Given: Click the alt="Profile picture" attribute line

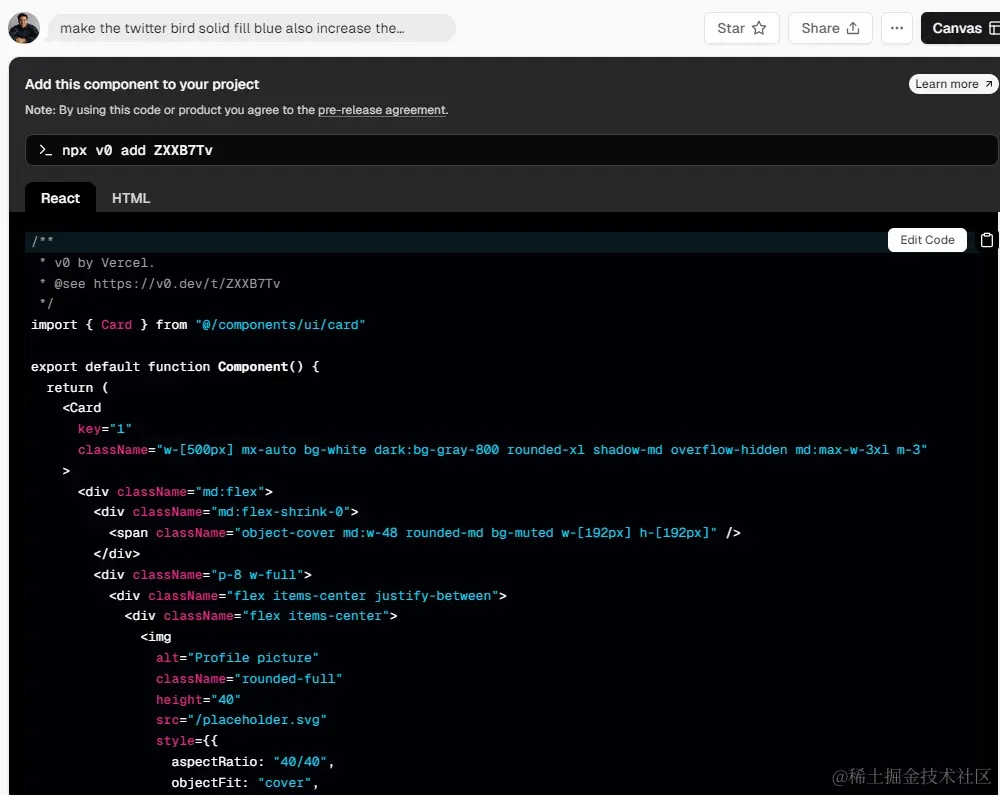Looking at the screenshot, I should pyautogui.click(x=237, y=658).
